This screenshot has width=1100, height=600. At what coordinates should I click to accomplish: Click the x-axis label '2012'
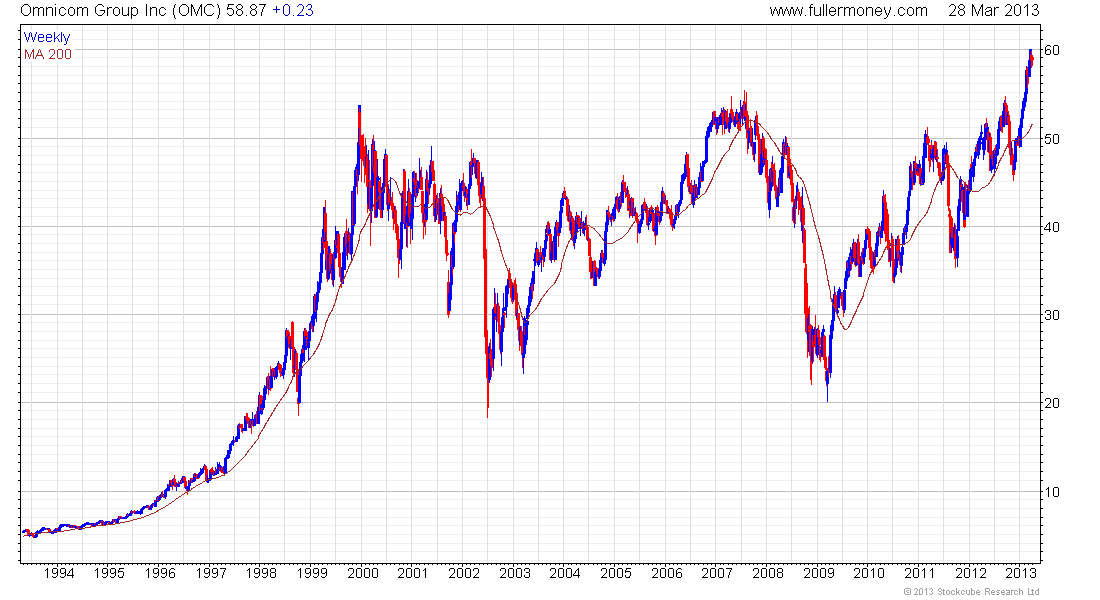971,573
